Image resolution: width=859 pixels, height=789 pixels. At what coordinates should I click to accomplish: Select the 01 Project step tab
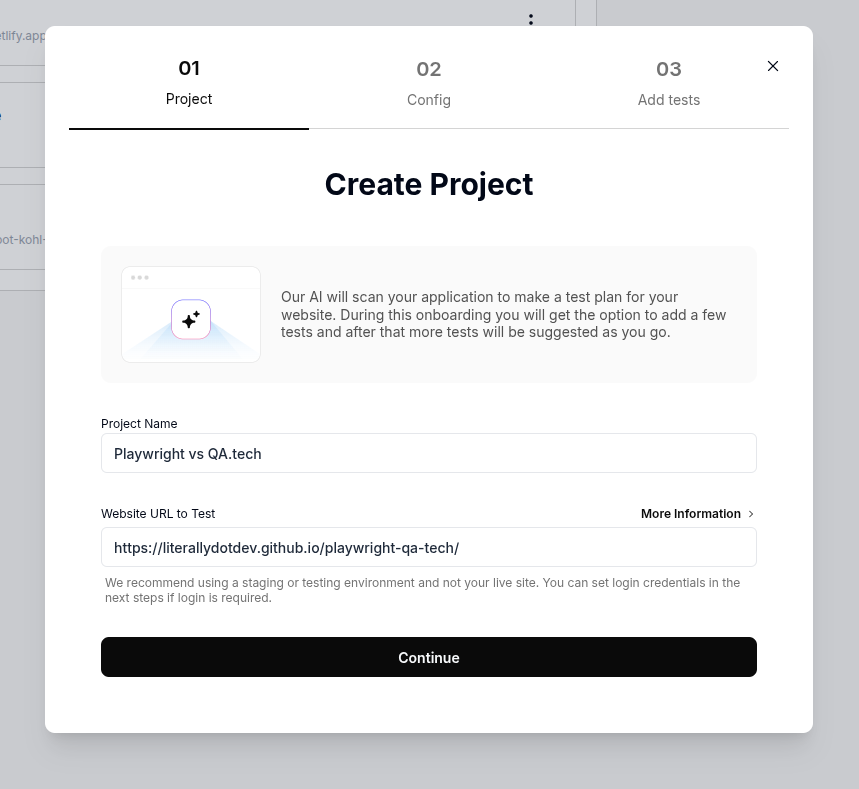189,82
